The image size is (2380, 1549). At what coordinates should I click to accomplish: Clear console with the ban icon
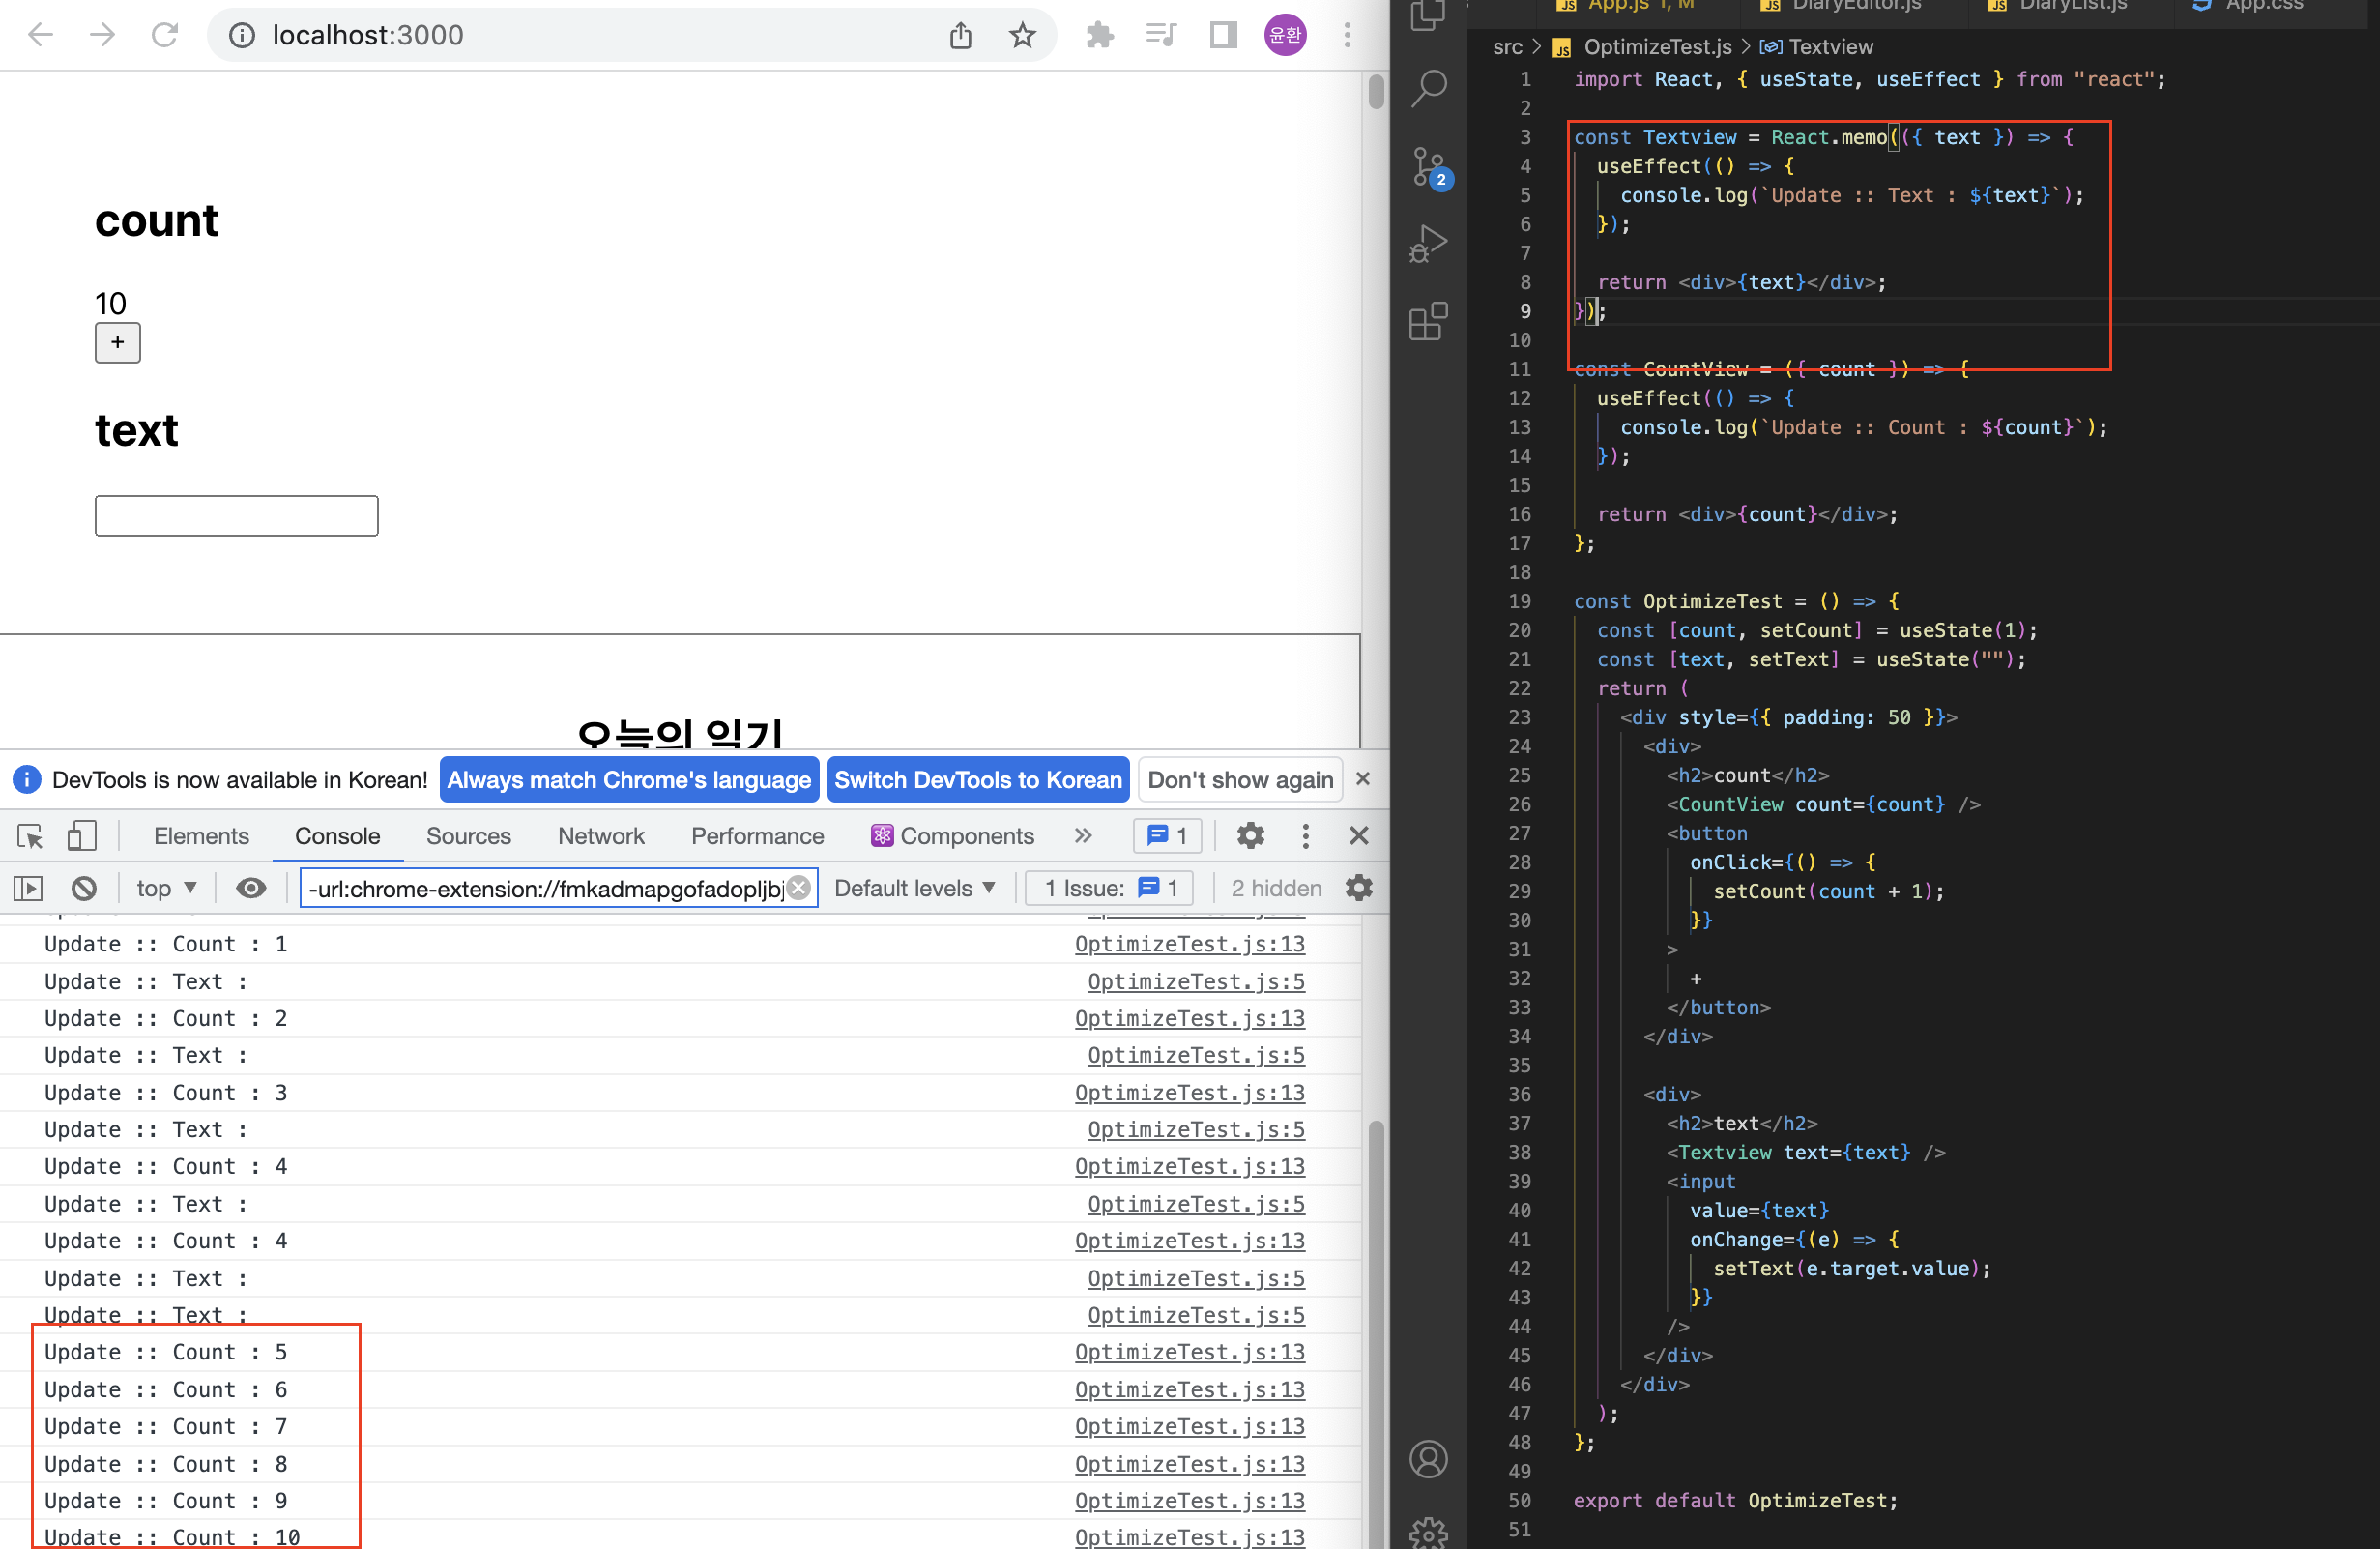pyautogui.click(x=84, y=888)
